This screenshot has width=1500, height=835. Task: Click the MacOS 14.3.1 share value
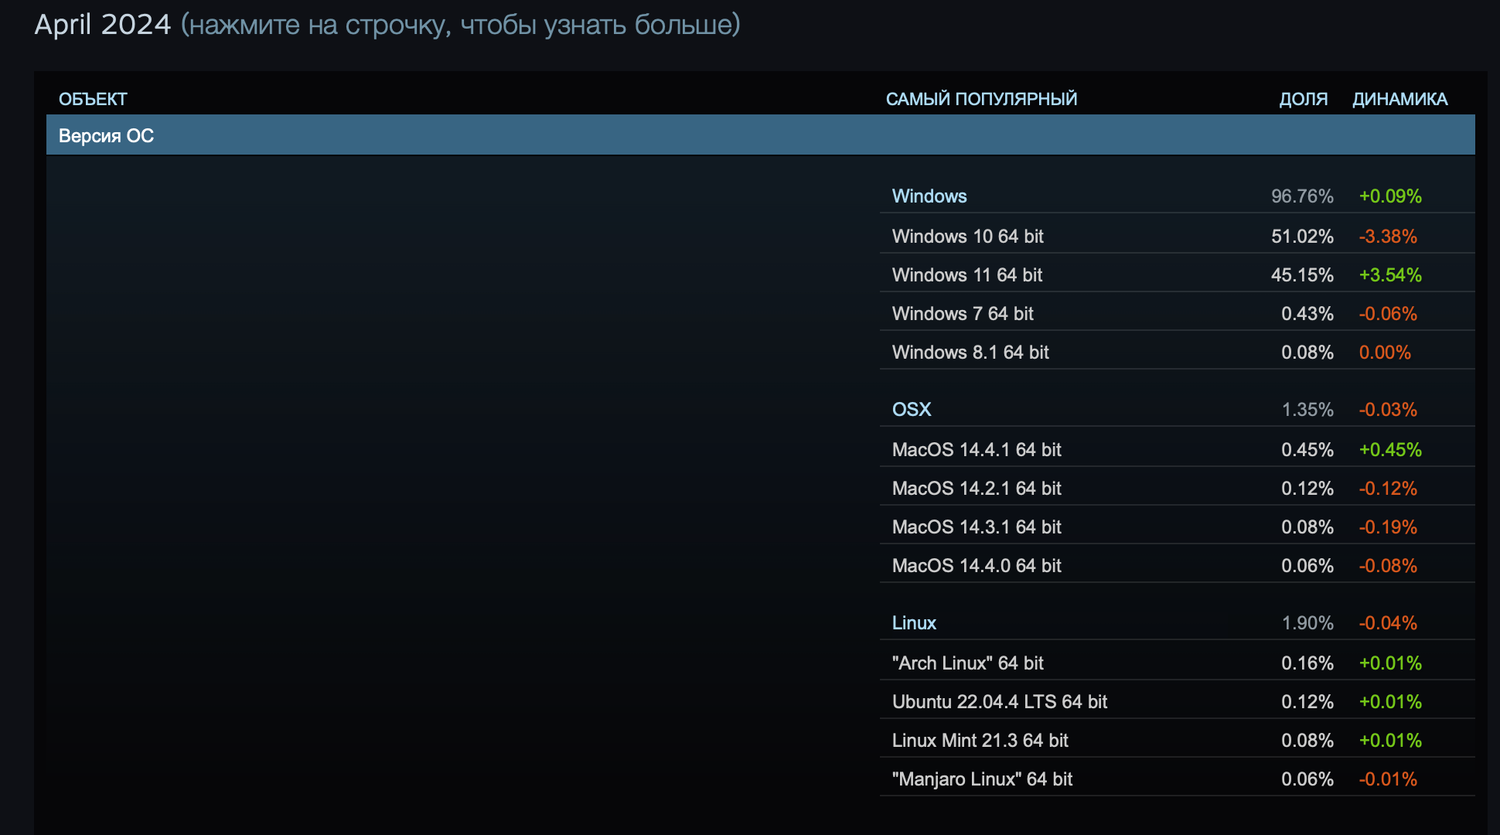click(1307, 527)
